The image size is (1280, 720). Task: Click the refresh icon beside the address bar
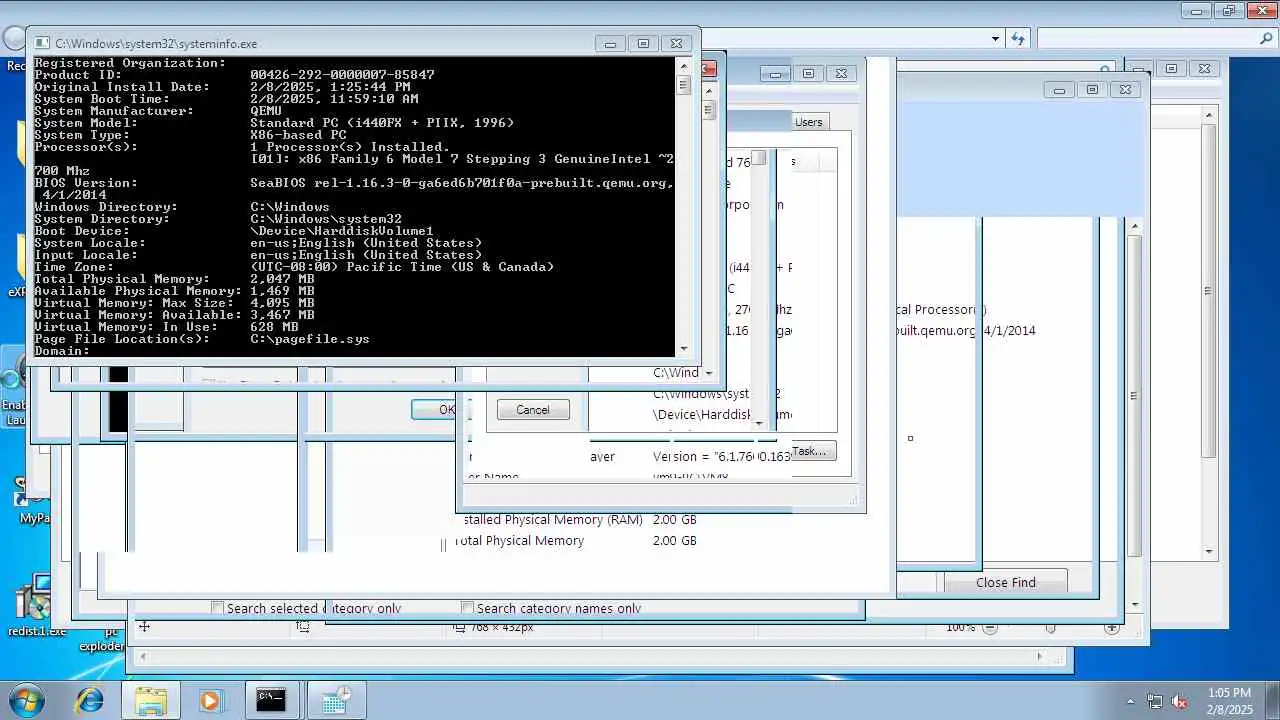click(1018, 39)
